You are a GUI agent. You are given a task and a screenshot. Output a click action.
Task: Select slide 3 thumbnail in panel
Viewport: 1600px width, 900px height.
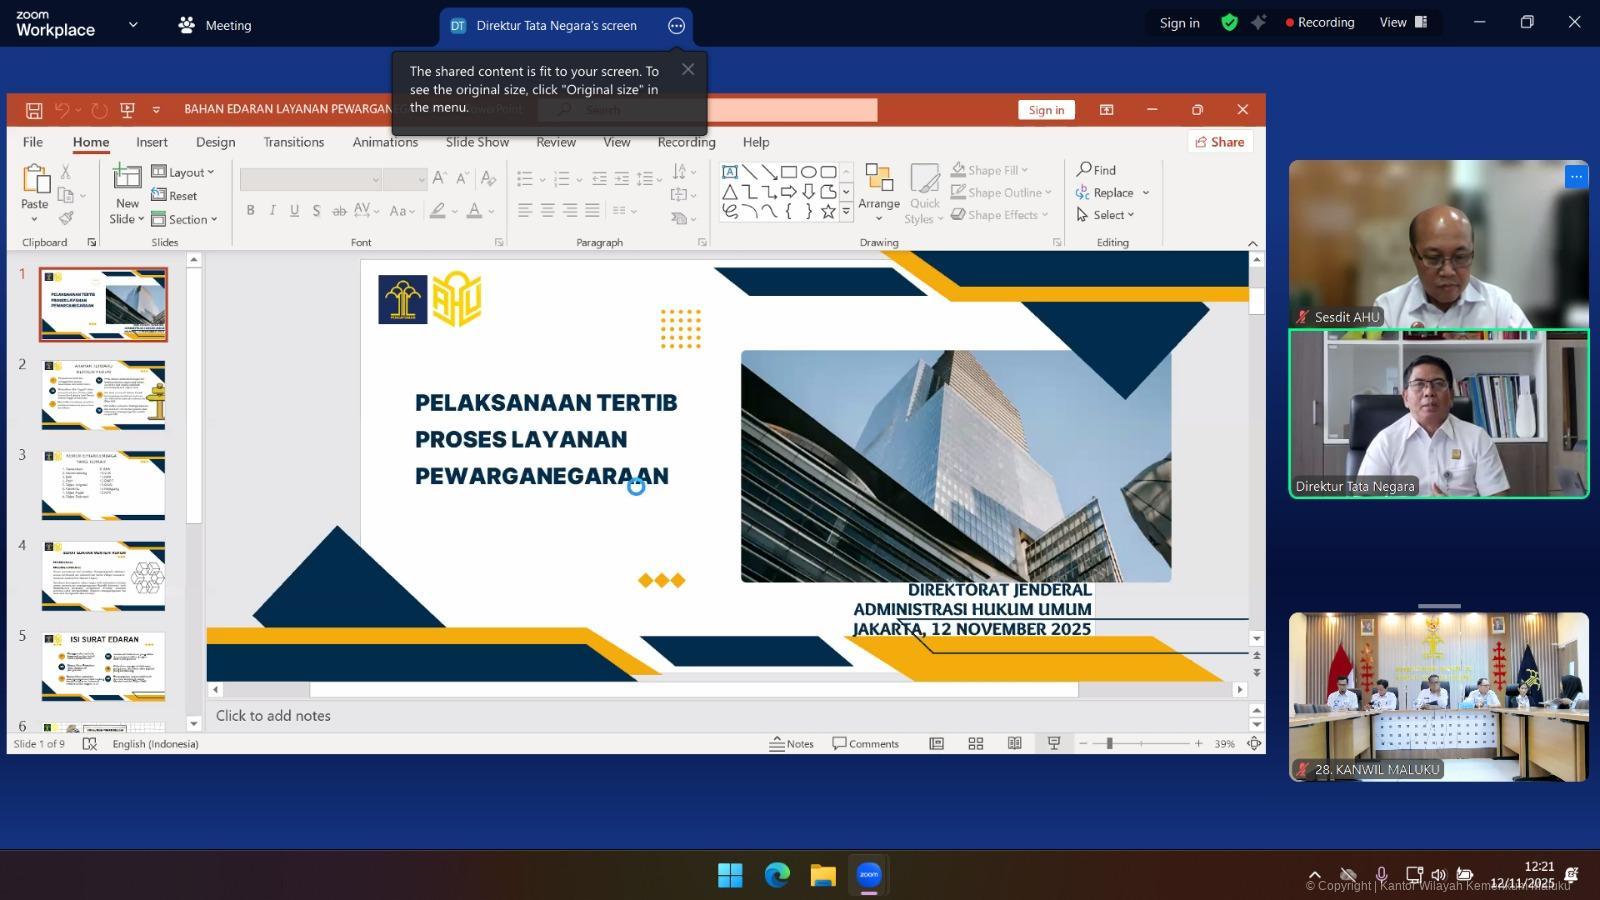coord(103,485)
